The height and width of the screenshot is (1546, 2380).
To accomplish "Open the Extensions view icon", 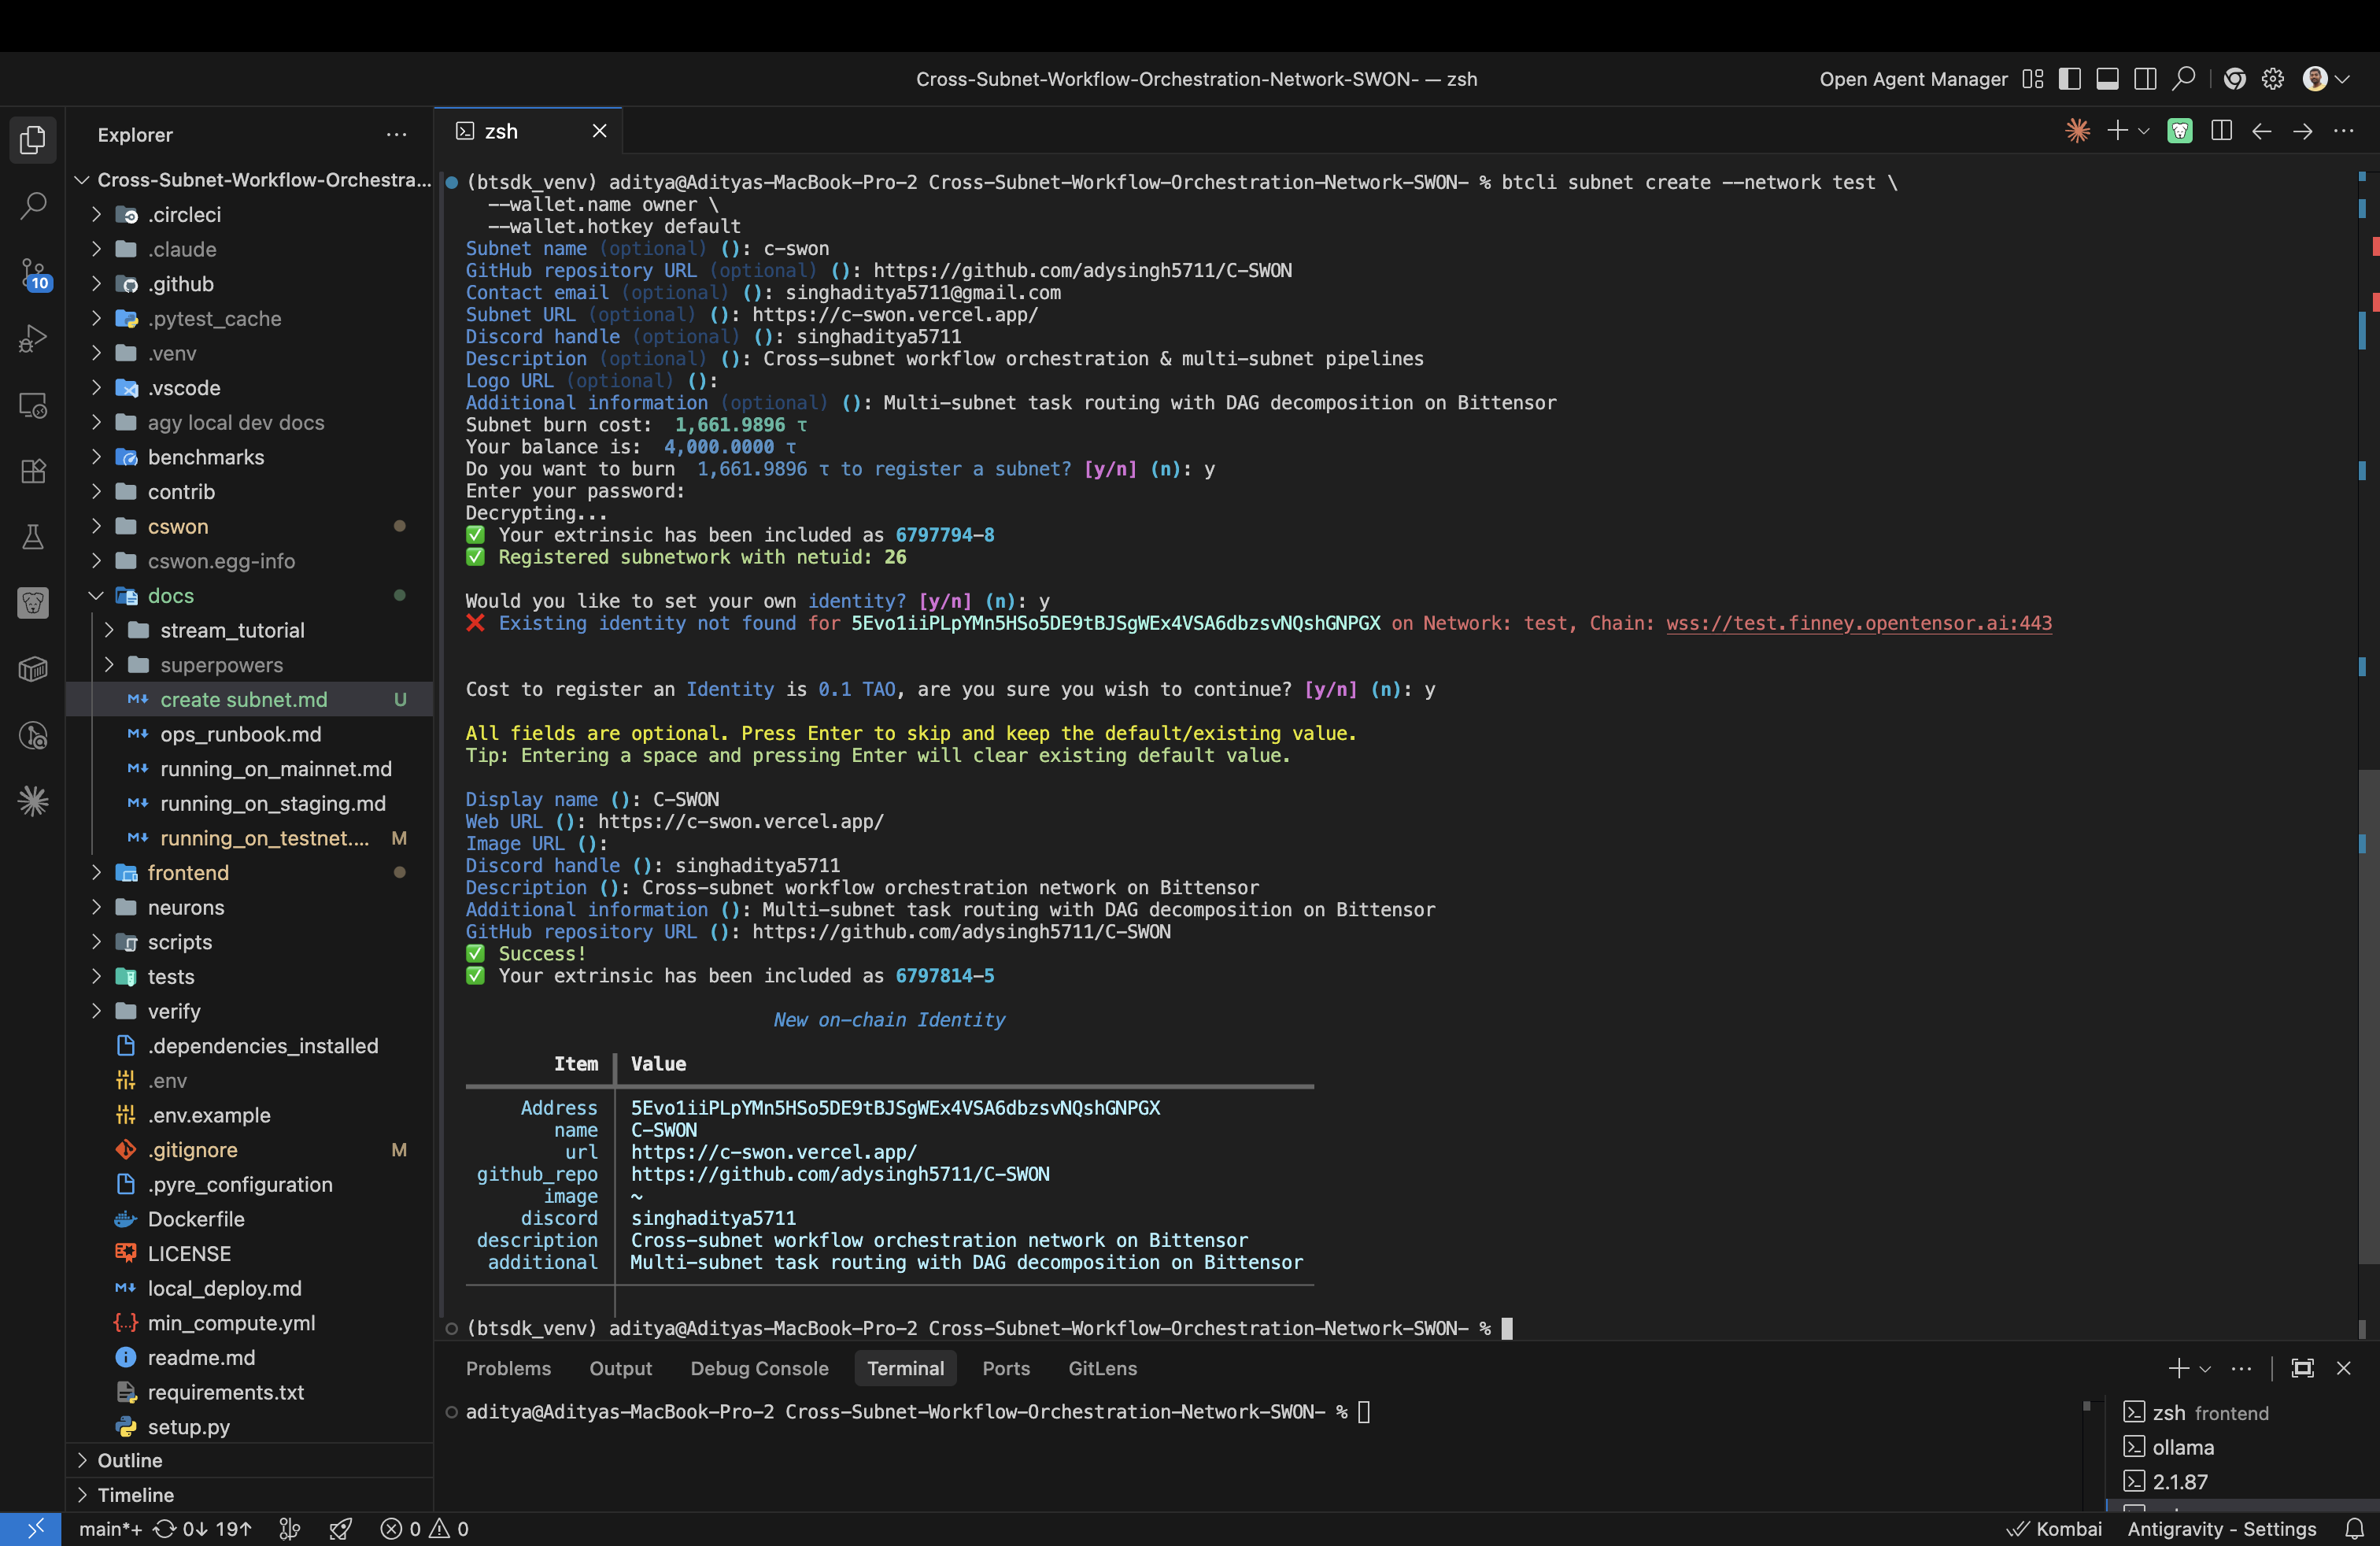I will pos(33,471).
